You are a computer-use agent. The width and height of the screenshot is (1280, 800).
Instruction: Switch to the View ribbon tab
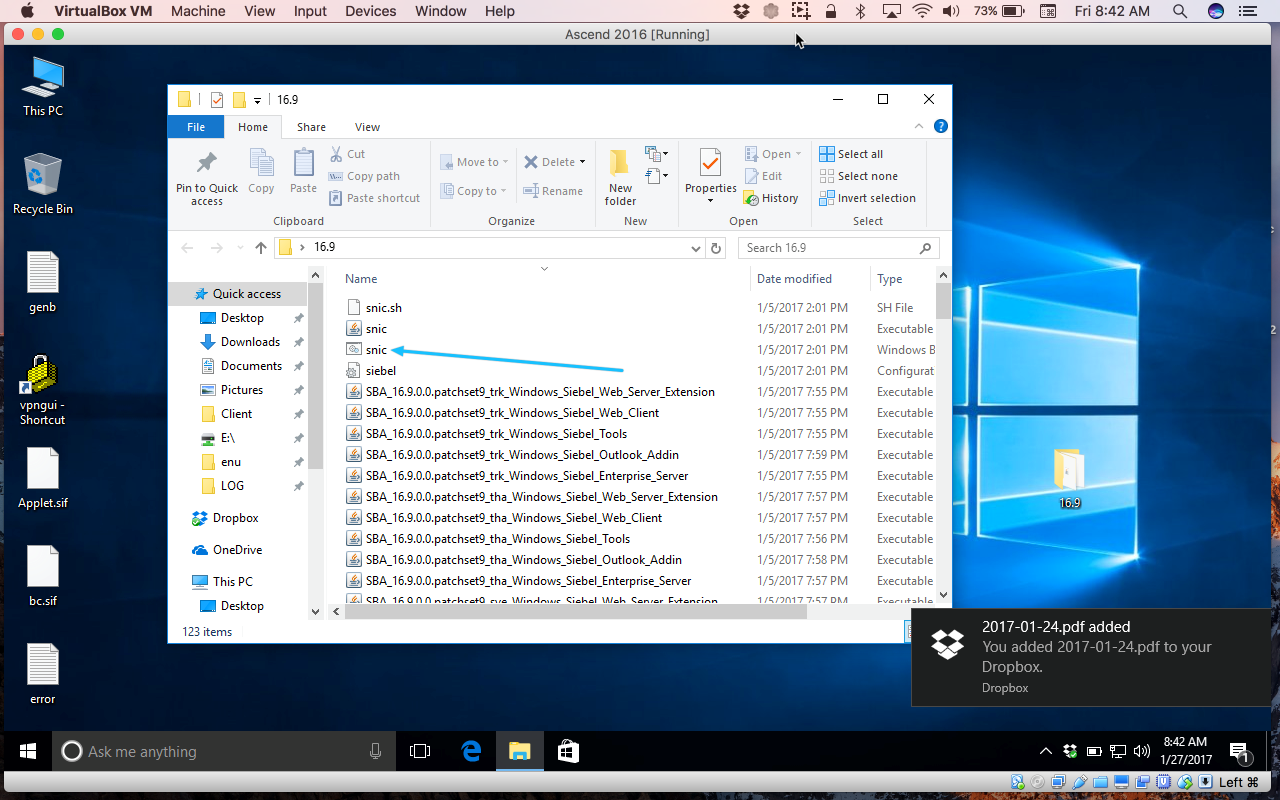click(367, 127)
